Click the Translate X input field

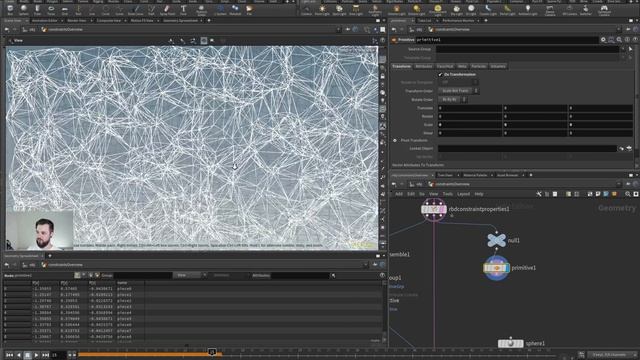pyautogui.click(x=469, y=108)
